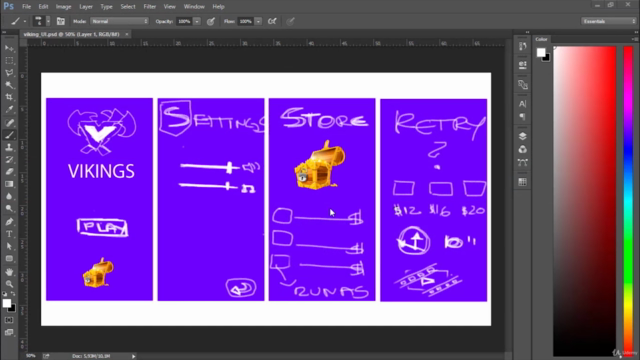Expand the icon panel dock arrows

pos(527,32)
